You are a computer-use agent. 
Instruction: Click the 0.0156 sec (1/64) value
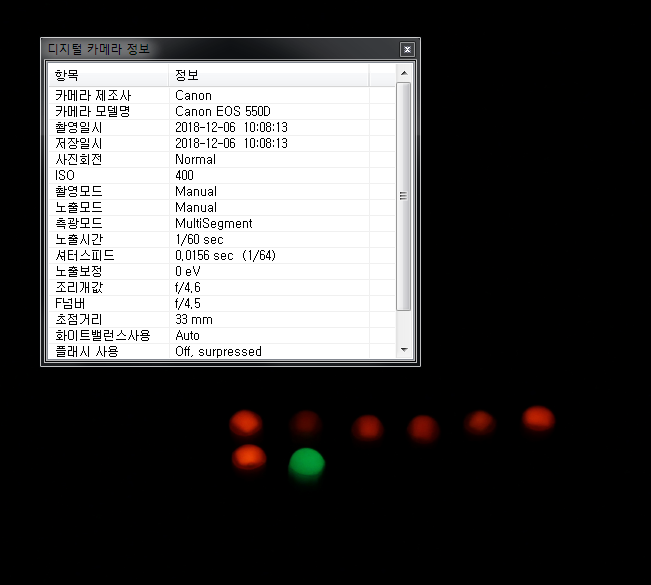[225, 255]
